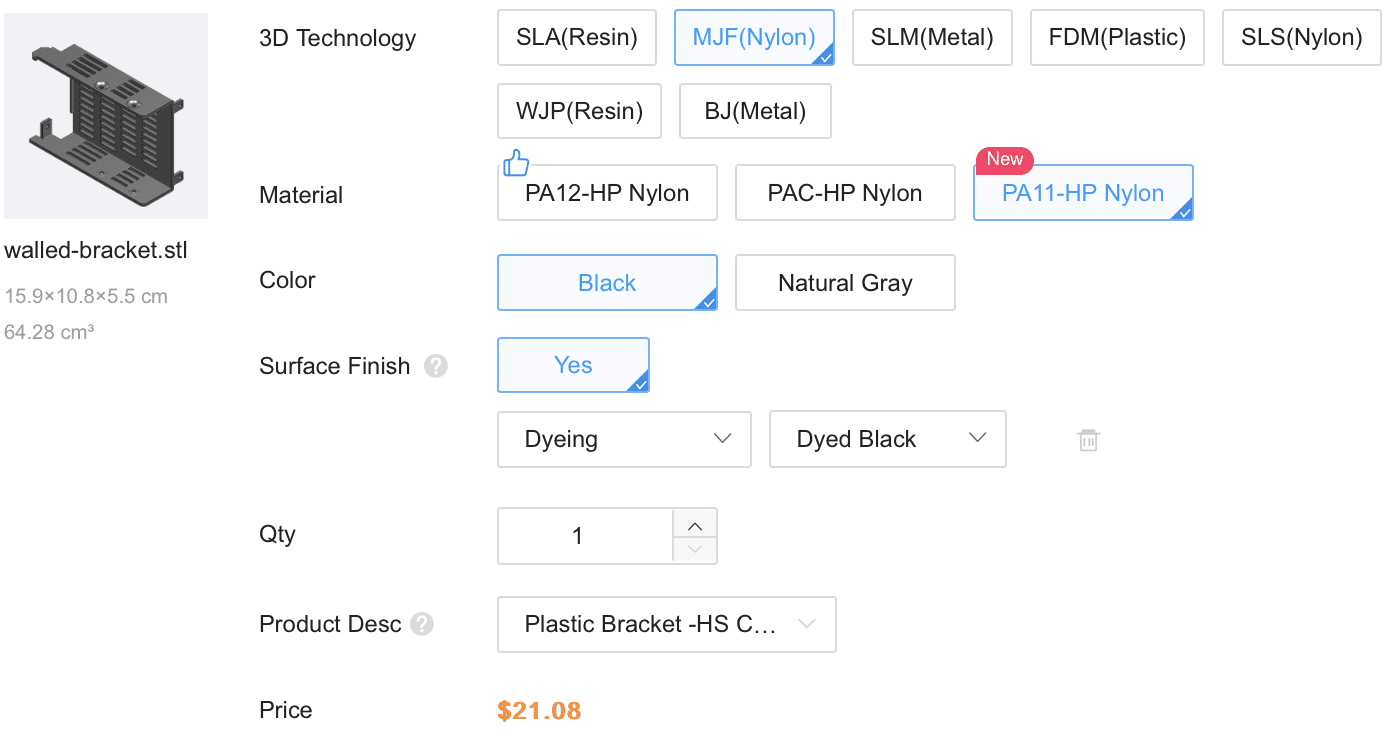Click the help icon next to Product Desc
Viewport: 1396px width, 748px height.
(422, 625)
